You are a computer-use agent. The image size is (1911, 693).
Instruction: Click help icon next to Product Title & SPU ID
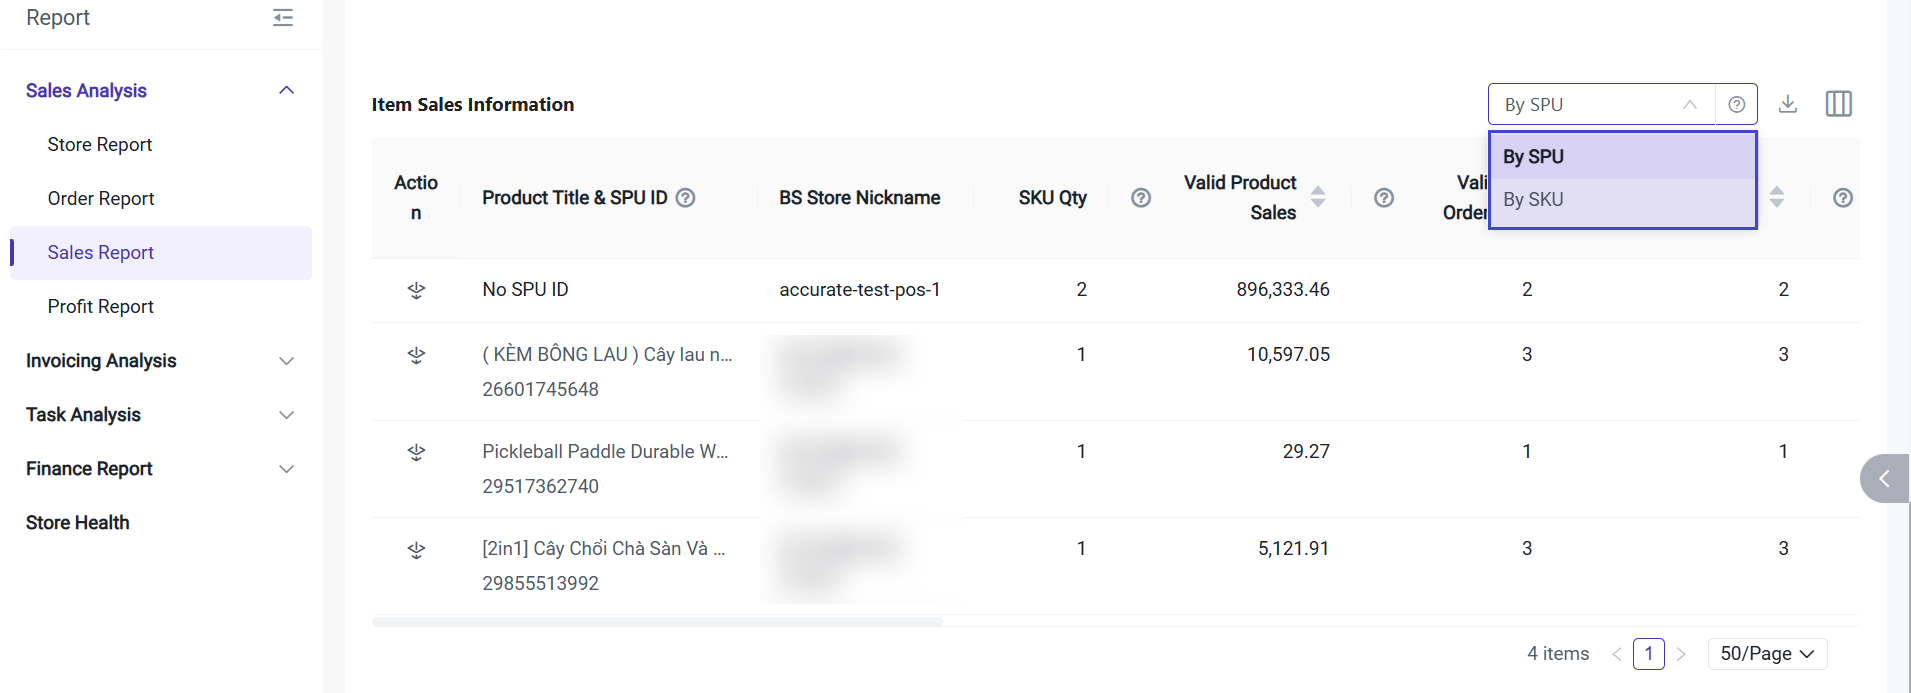(x=685, y=198)
